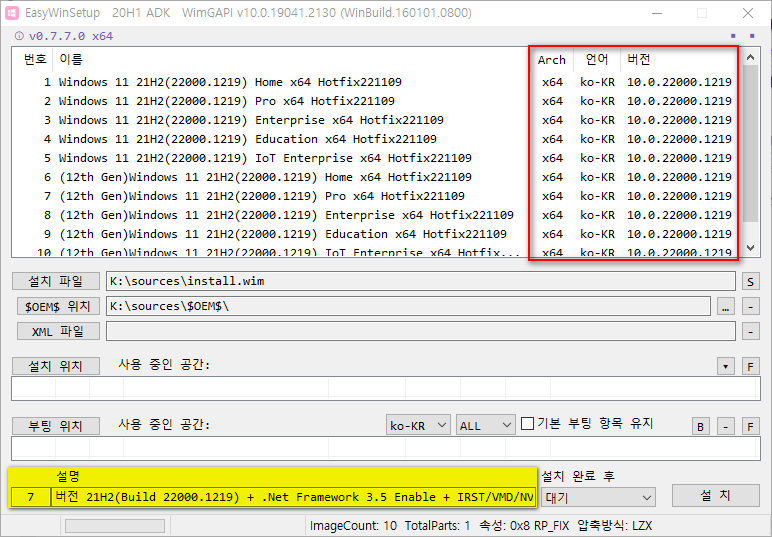
Task: Open the ALL dropdown
Action: 485,425
